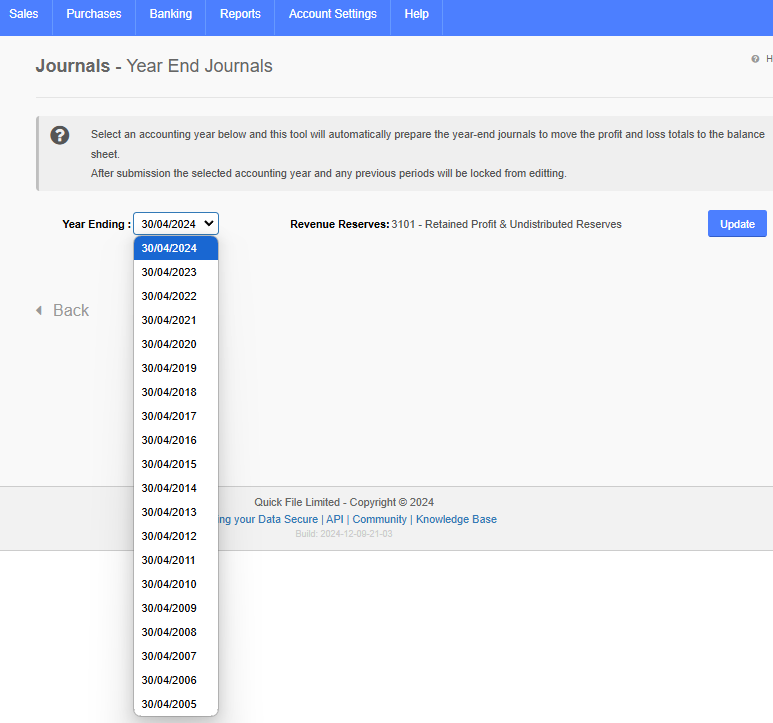Select 30/04/2023 year ending option
Image resolution: width=773 pixels, height=723 pixels.
176,272
